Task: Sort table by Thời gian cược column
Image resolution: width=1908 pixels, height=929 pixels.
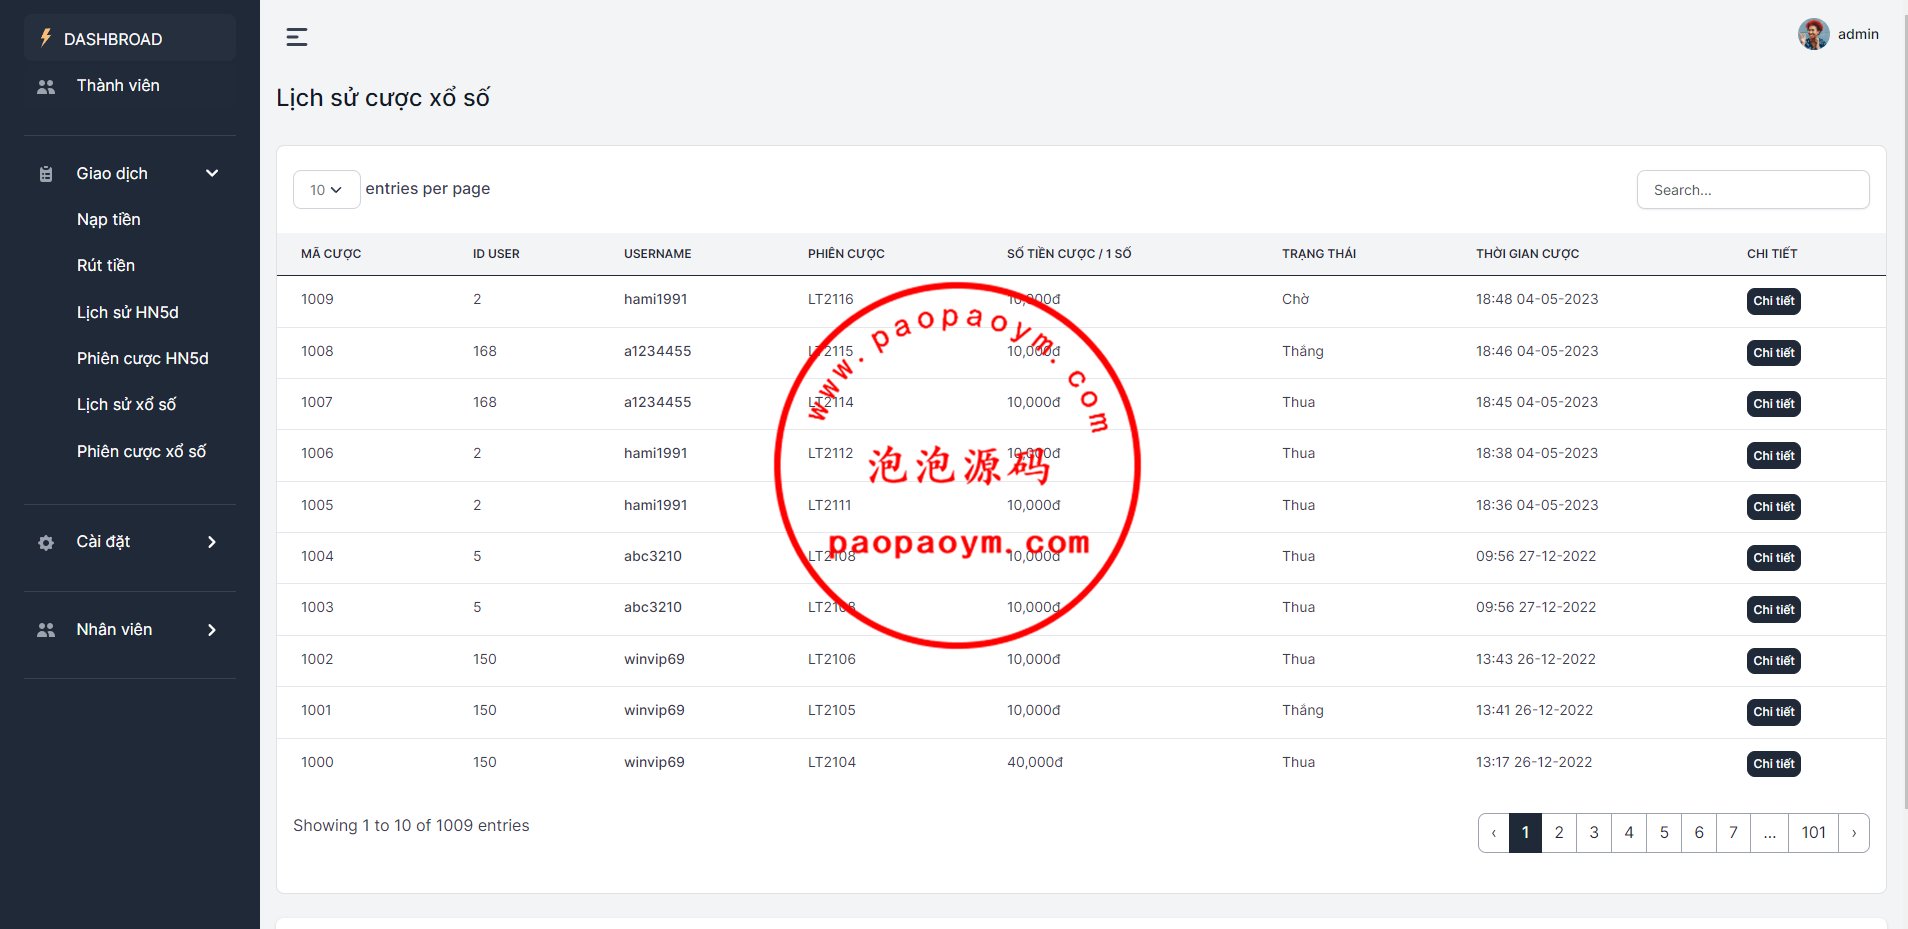Action: [x=1527, y=254]
